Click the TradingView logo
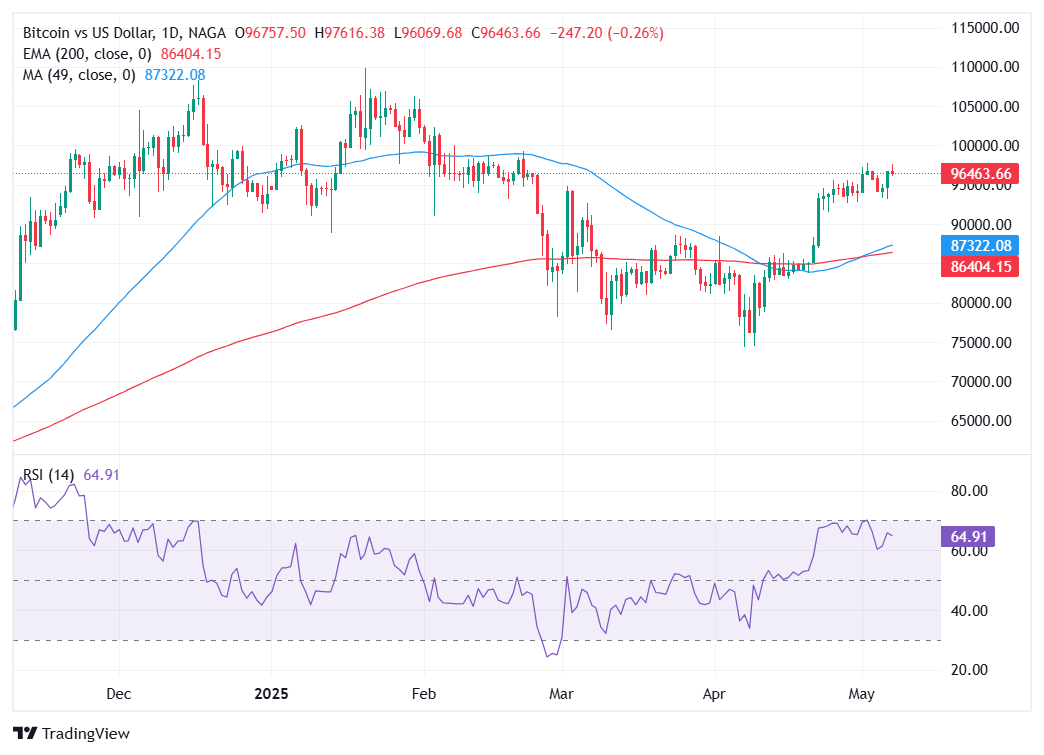The image size is (1044, 755). [70, 733]
